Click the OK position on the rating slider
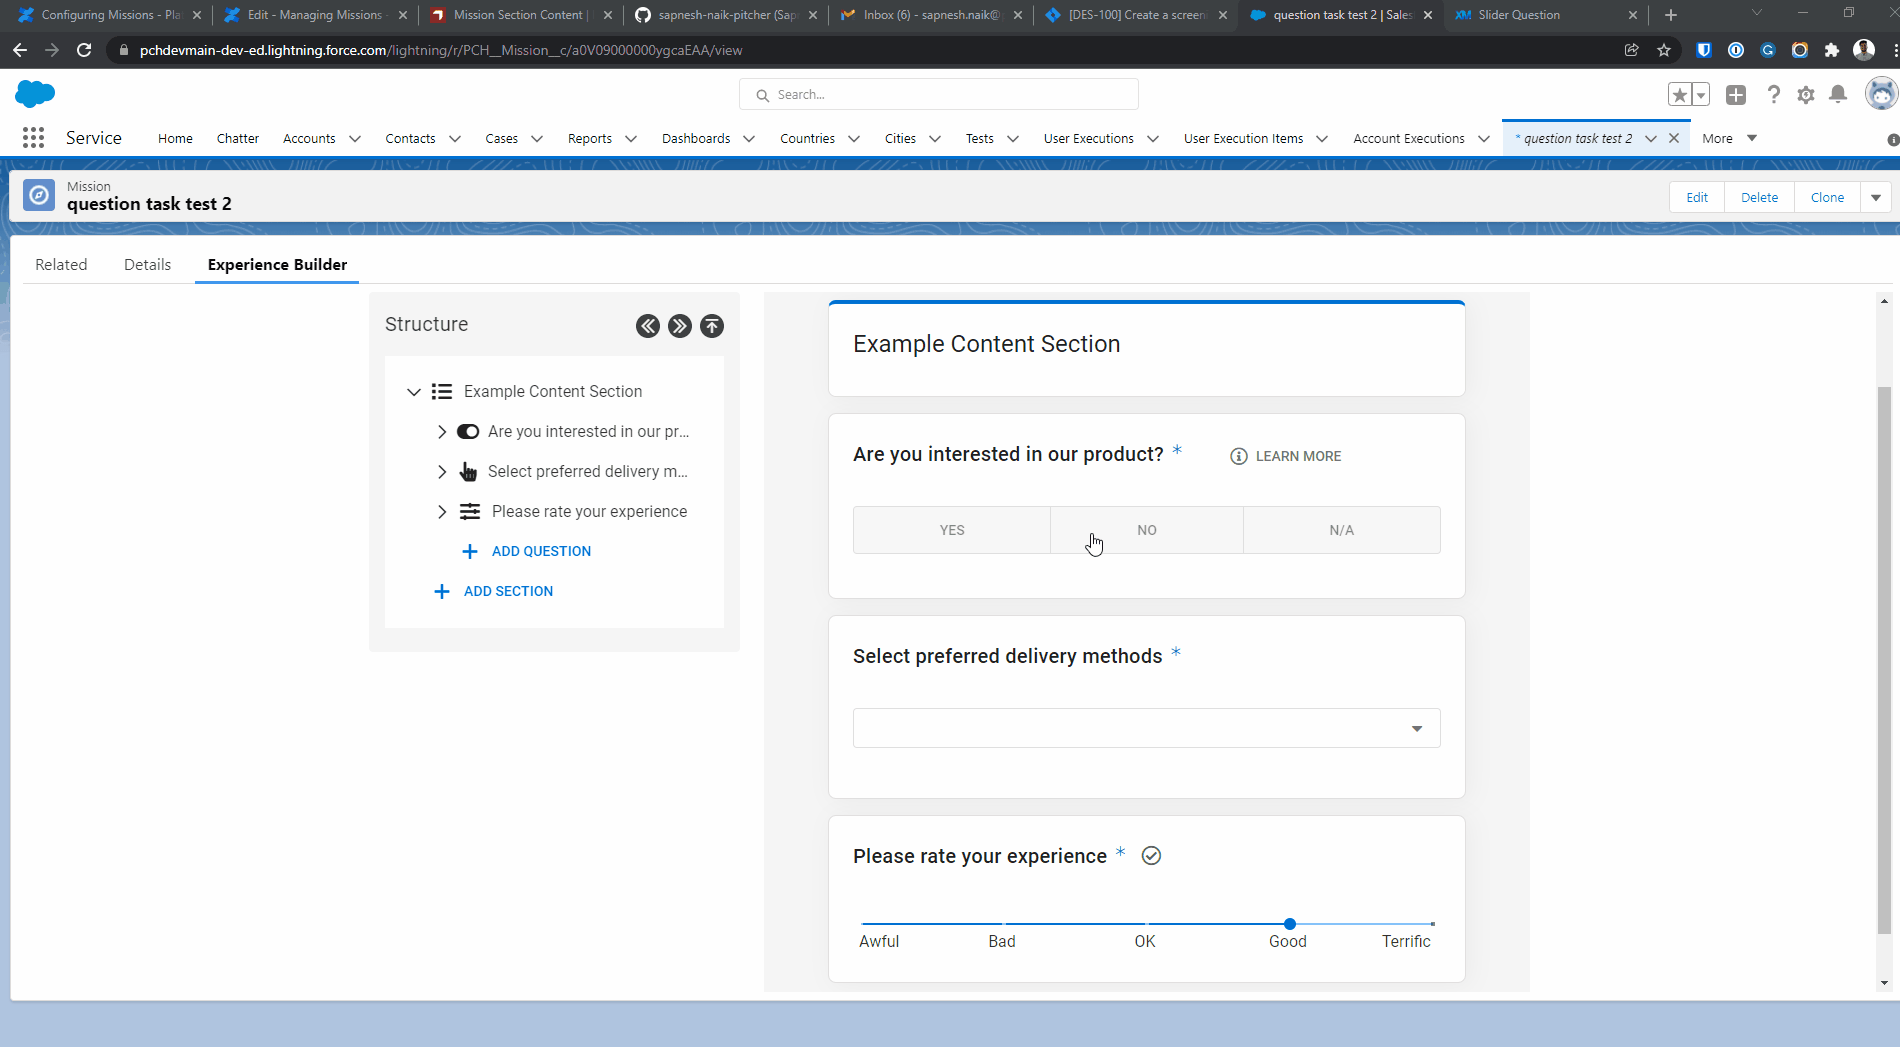This screenshot has width=1900, height=1047. pos(1146,924)
